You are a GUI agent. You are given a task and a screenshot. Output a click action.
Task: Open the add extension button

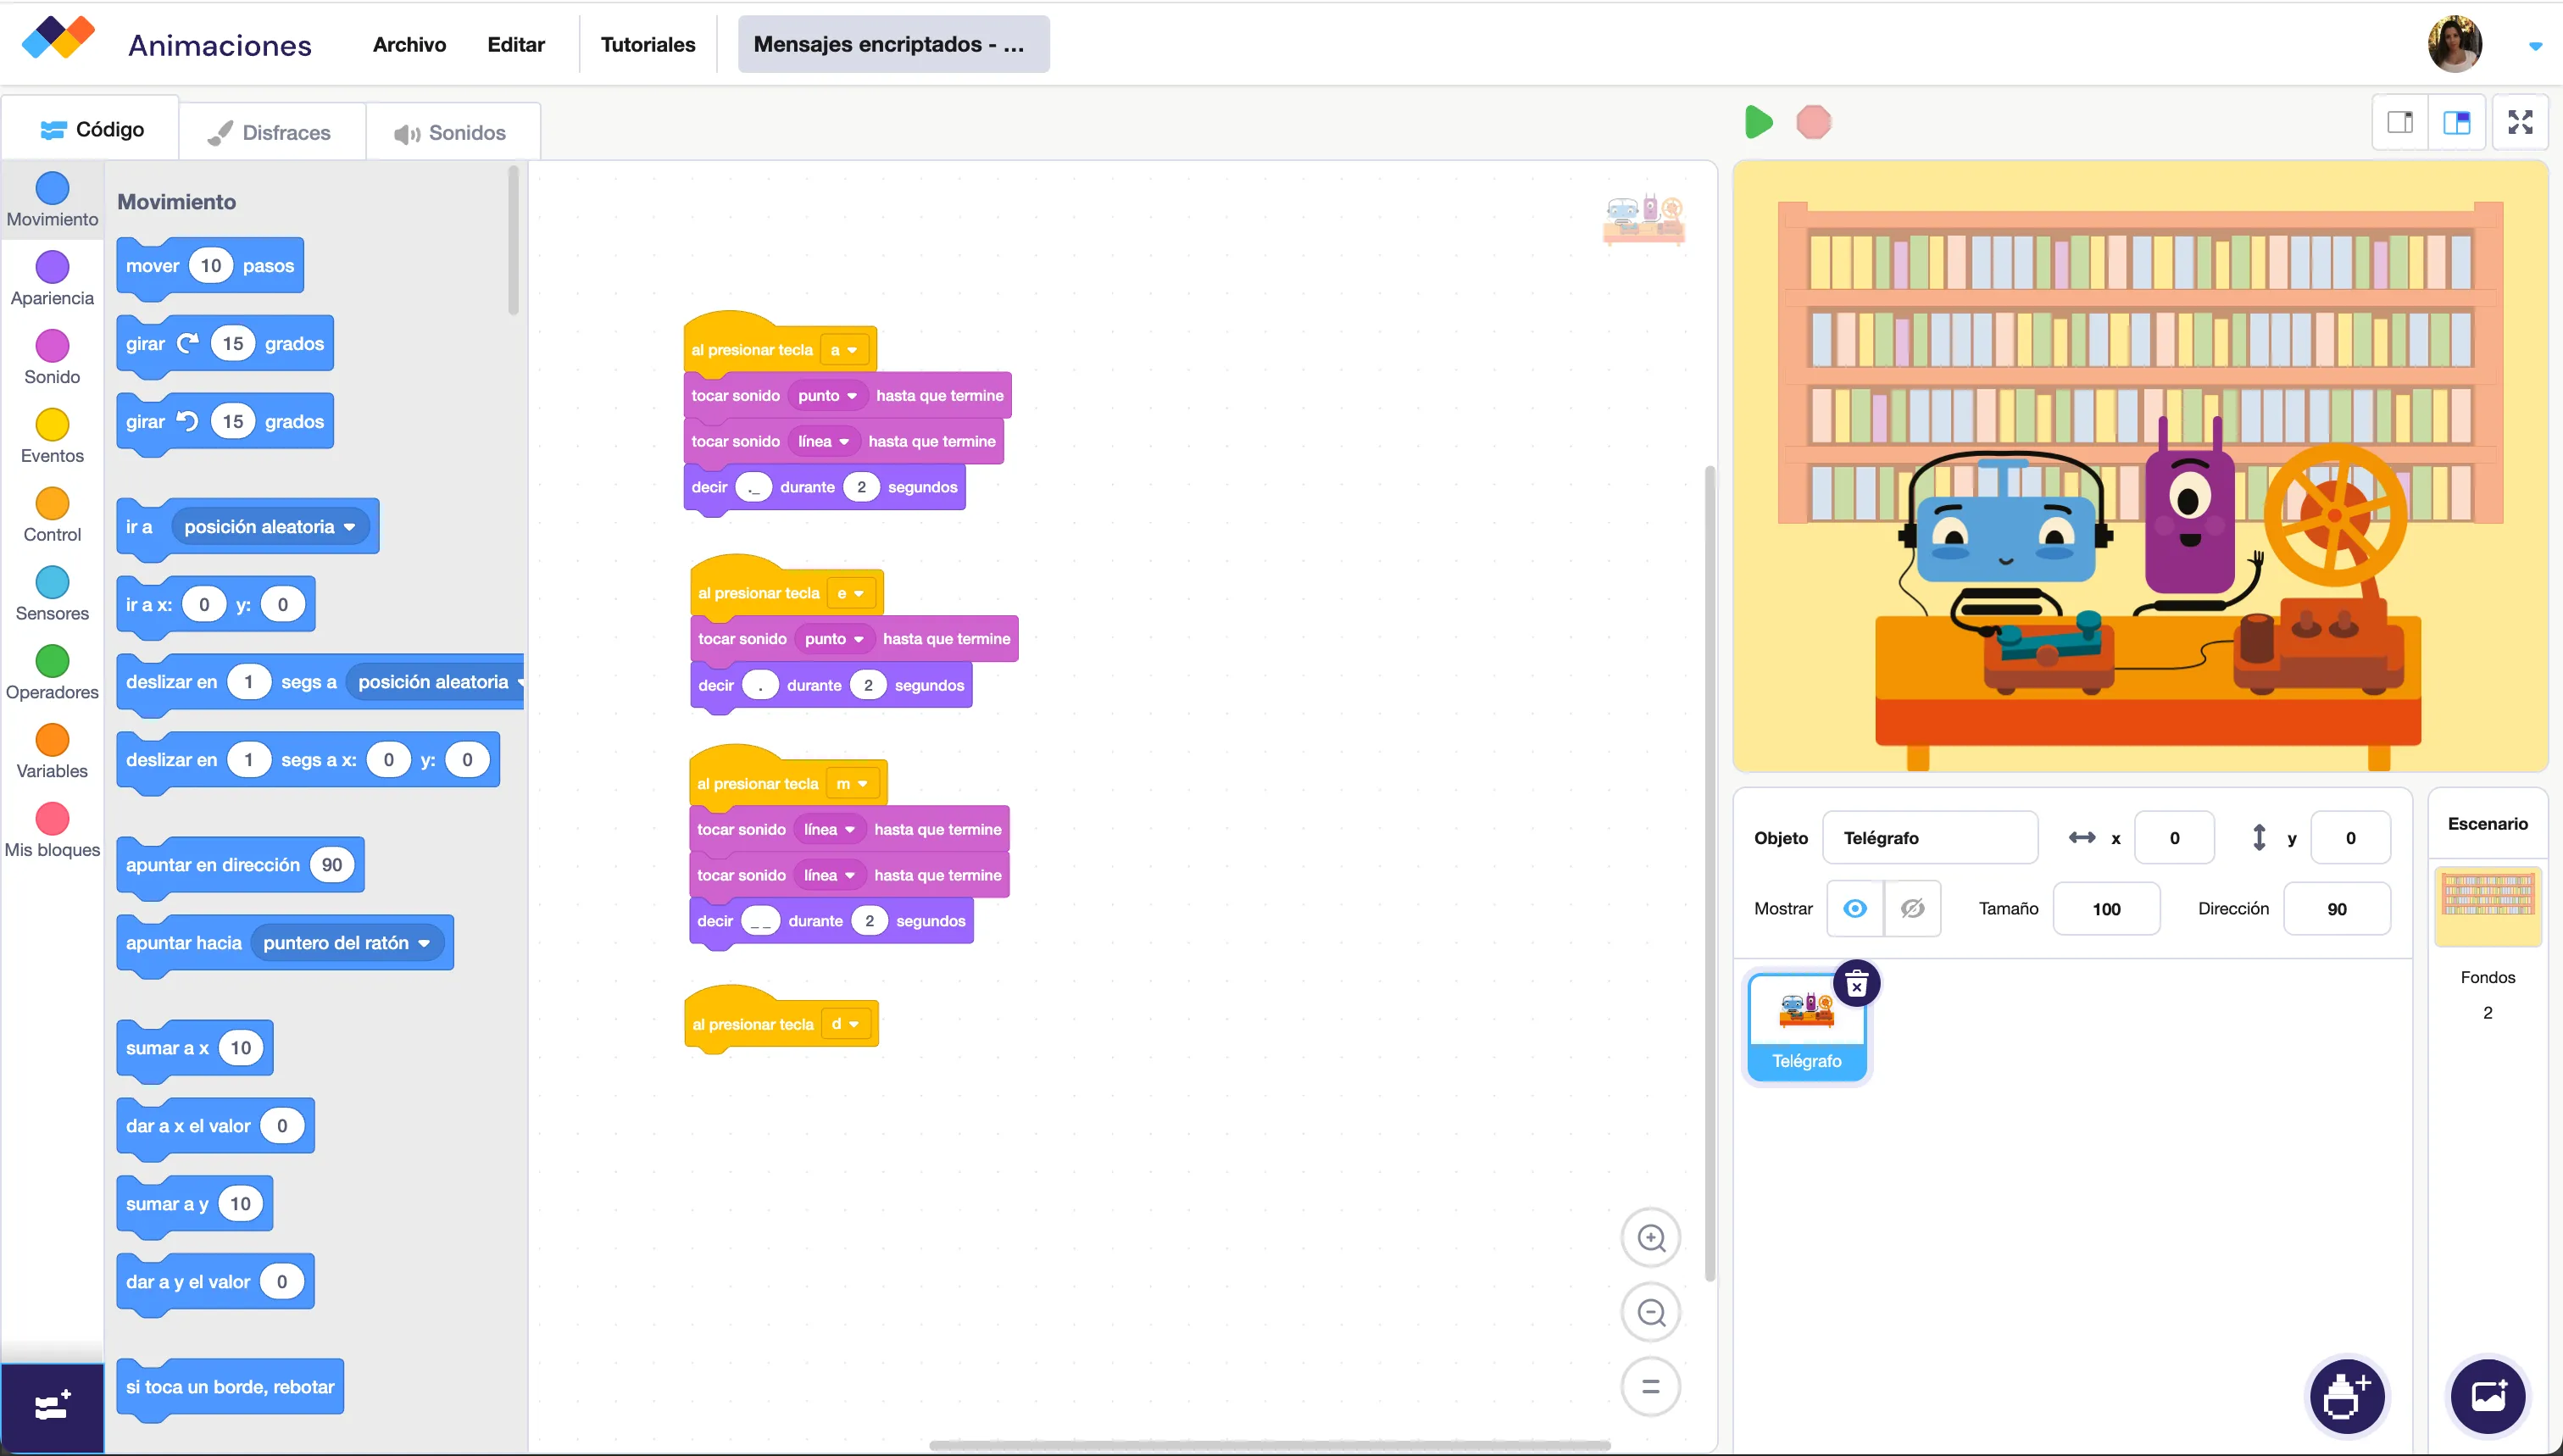[x=52, y=1406]
